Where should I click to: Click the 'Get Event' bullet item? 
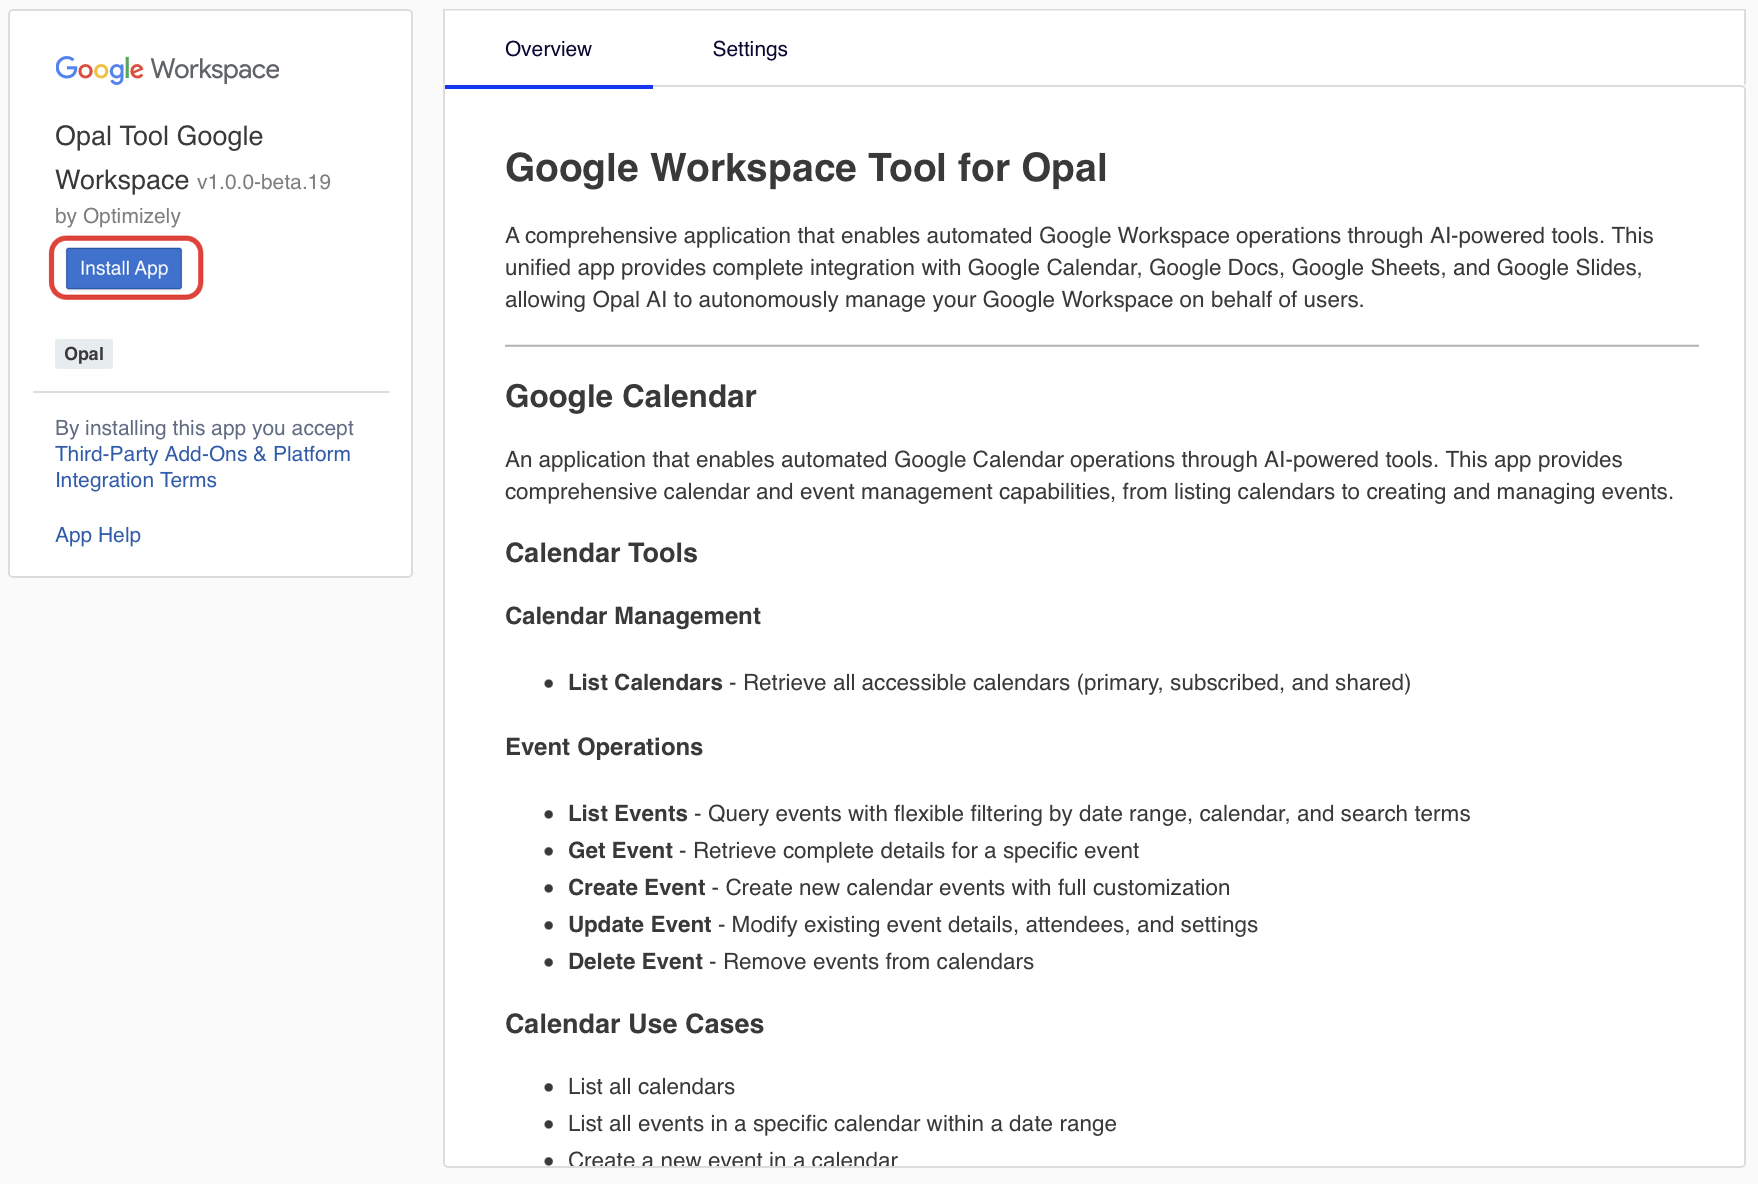(853, 851)
